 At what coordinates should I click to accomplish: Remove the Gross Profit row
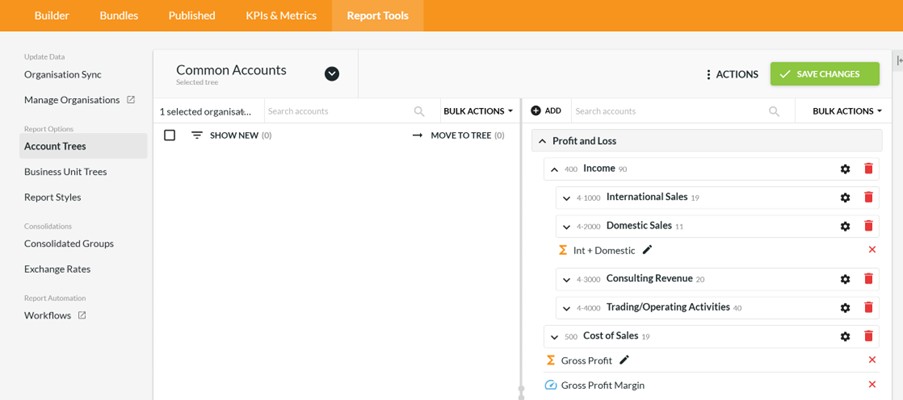pos(872,360)
